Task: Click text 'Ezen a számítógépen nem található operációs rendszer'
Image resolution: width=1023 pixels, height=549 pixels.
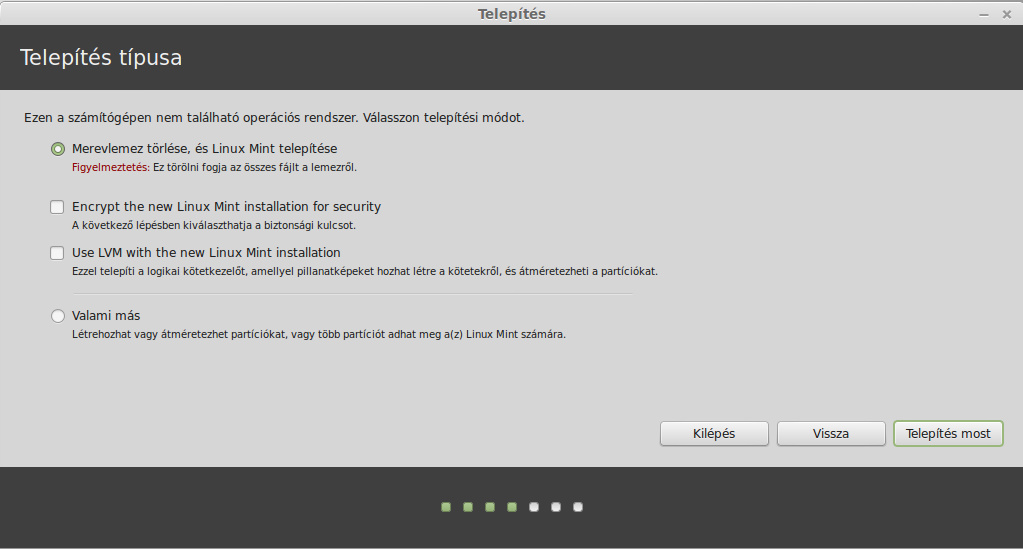Action: (191, 118)
